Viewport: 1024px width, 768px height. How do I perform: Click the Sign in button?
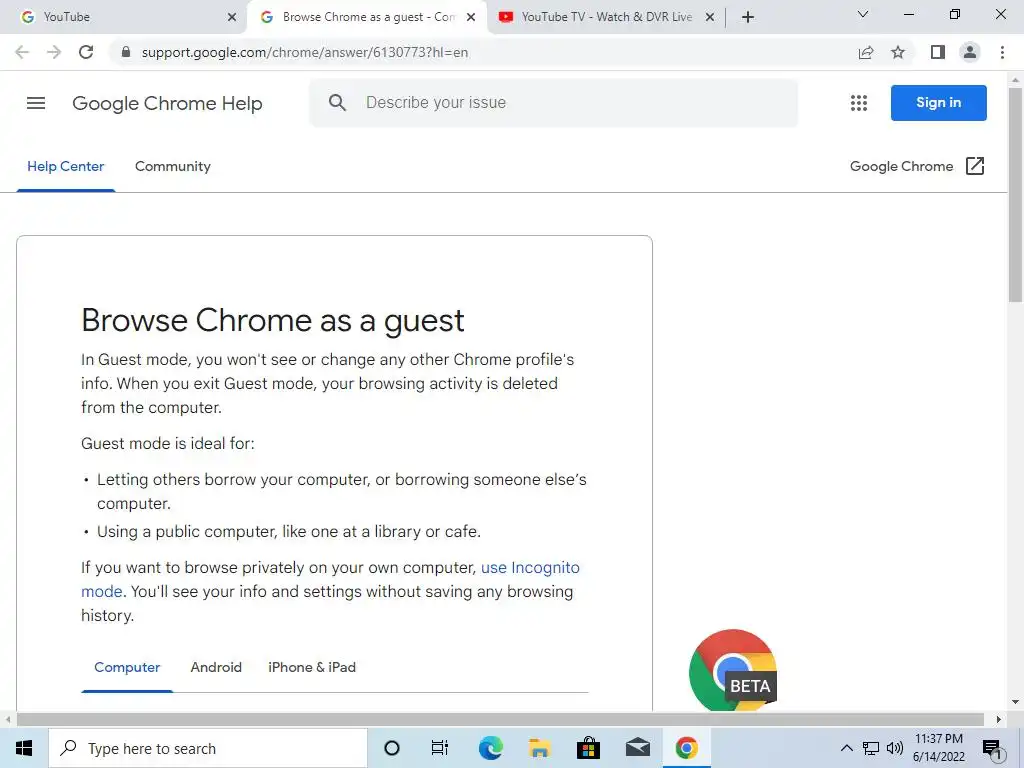[938, 103]
